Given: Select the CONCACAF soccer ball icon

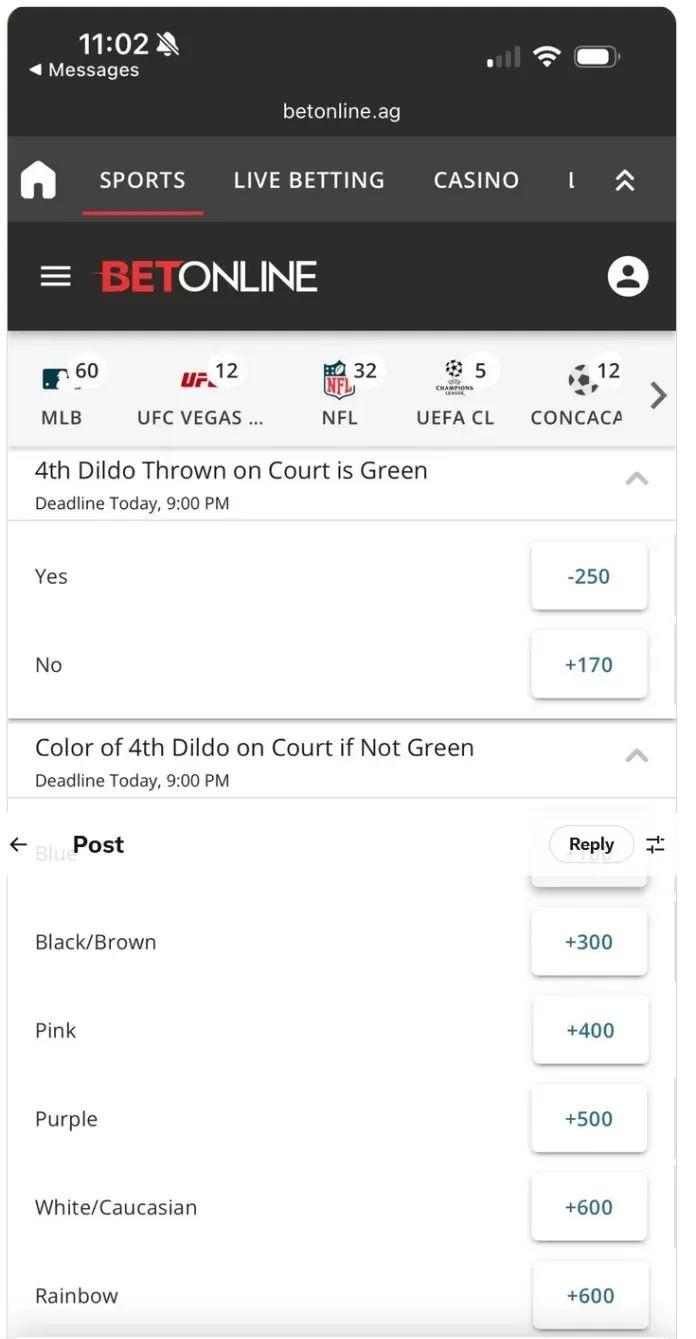Looking at the screenshot, I should pos(582,380).
